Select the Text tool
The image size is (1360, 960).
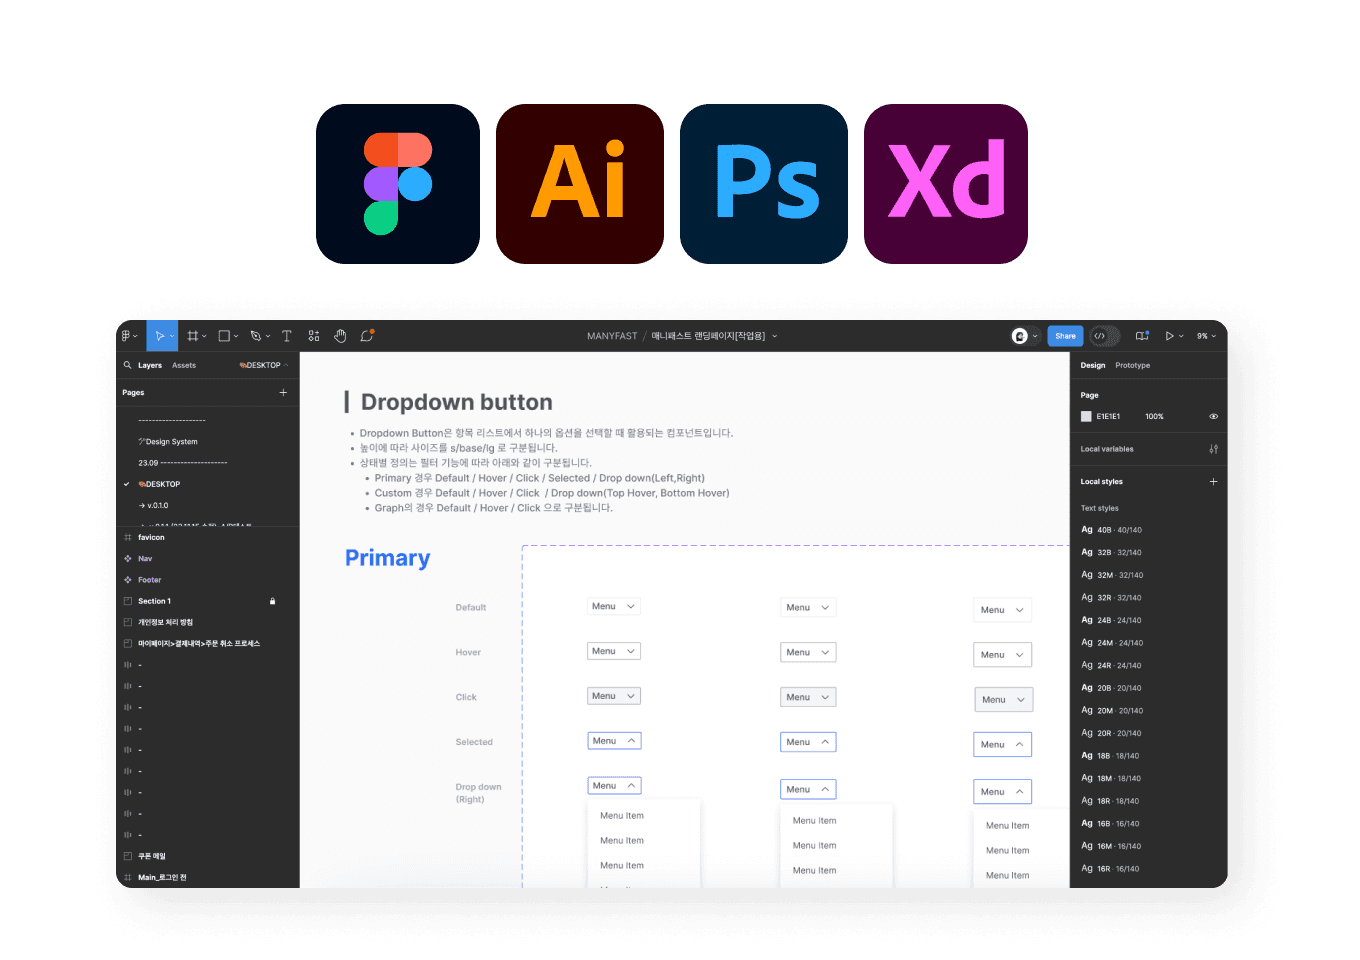pos(287,336)
